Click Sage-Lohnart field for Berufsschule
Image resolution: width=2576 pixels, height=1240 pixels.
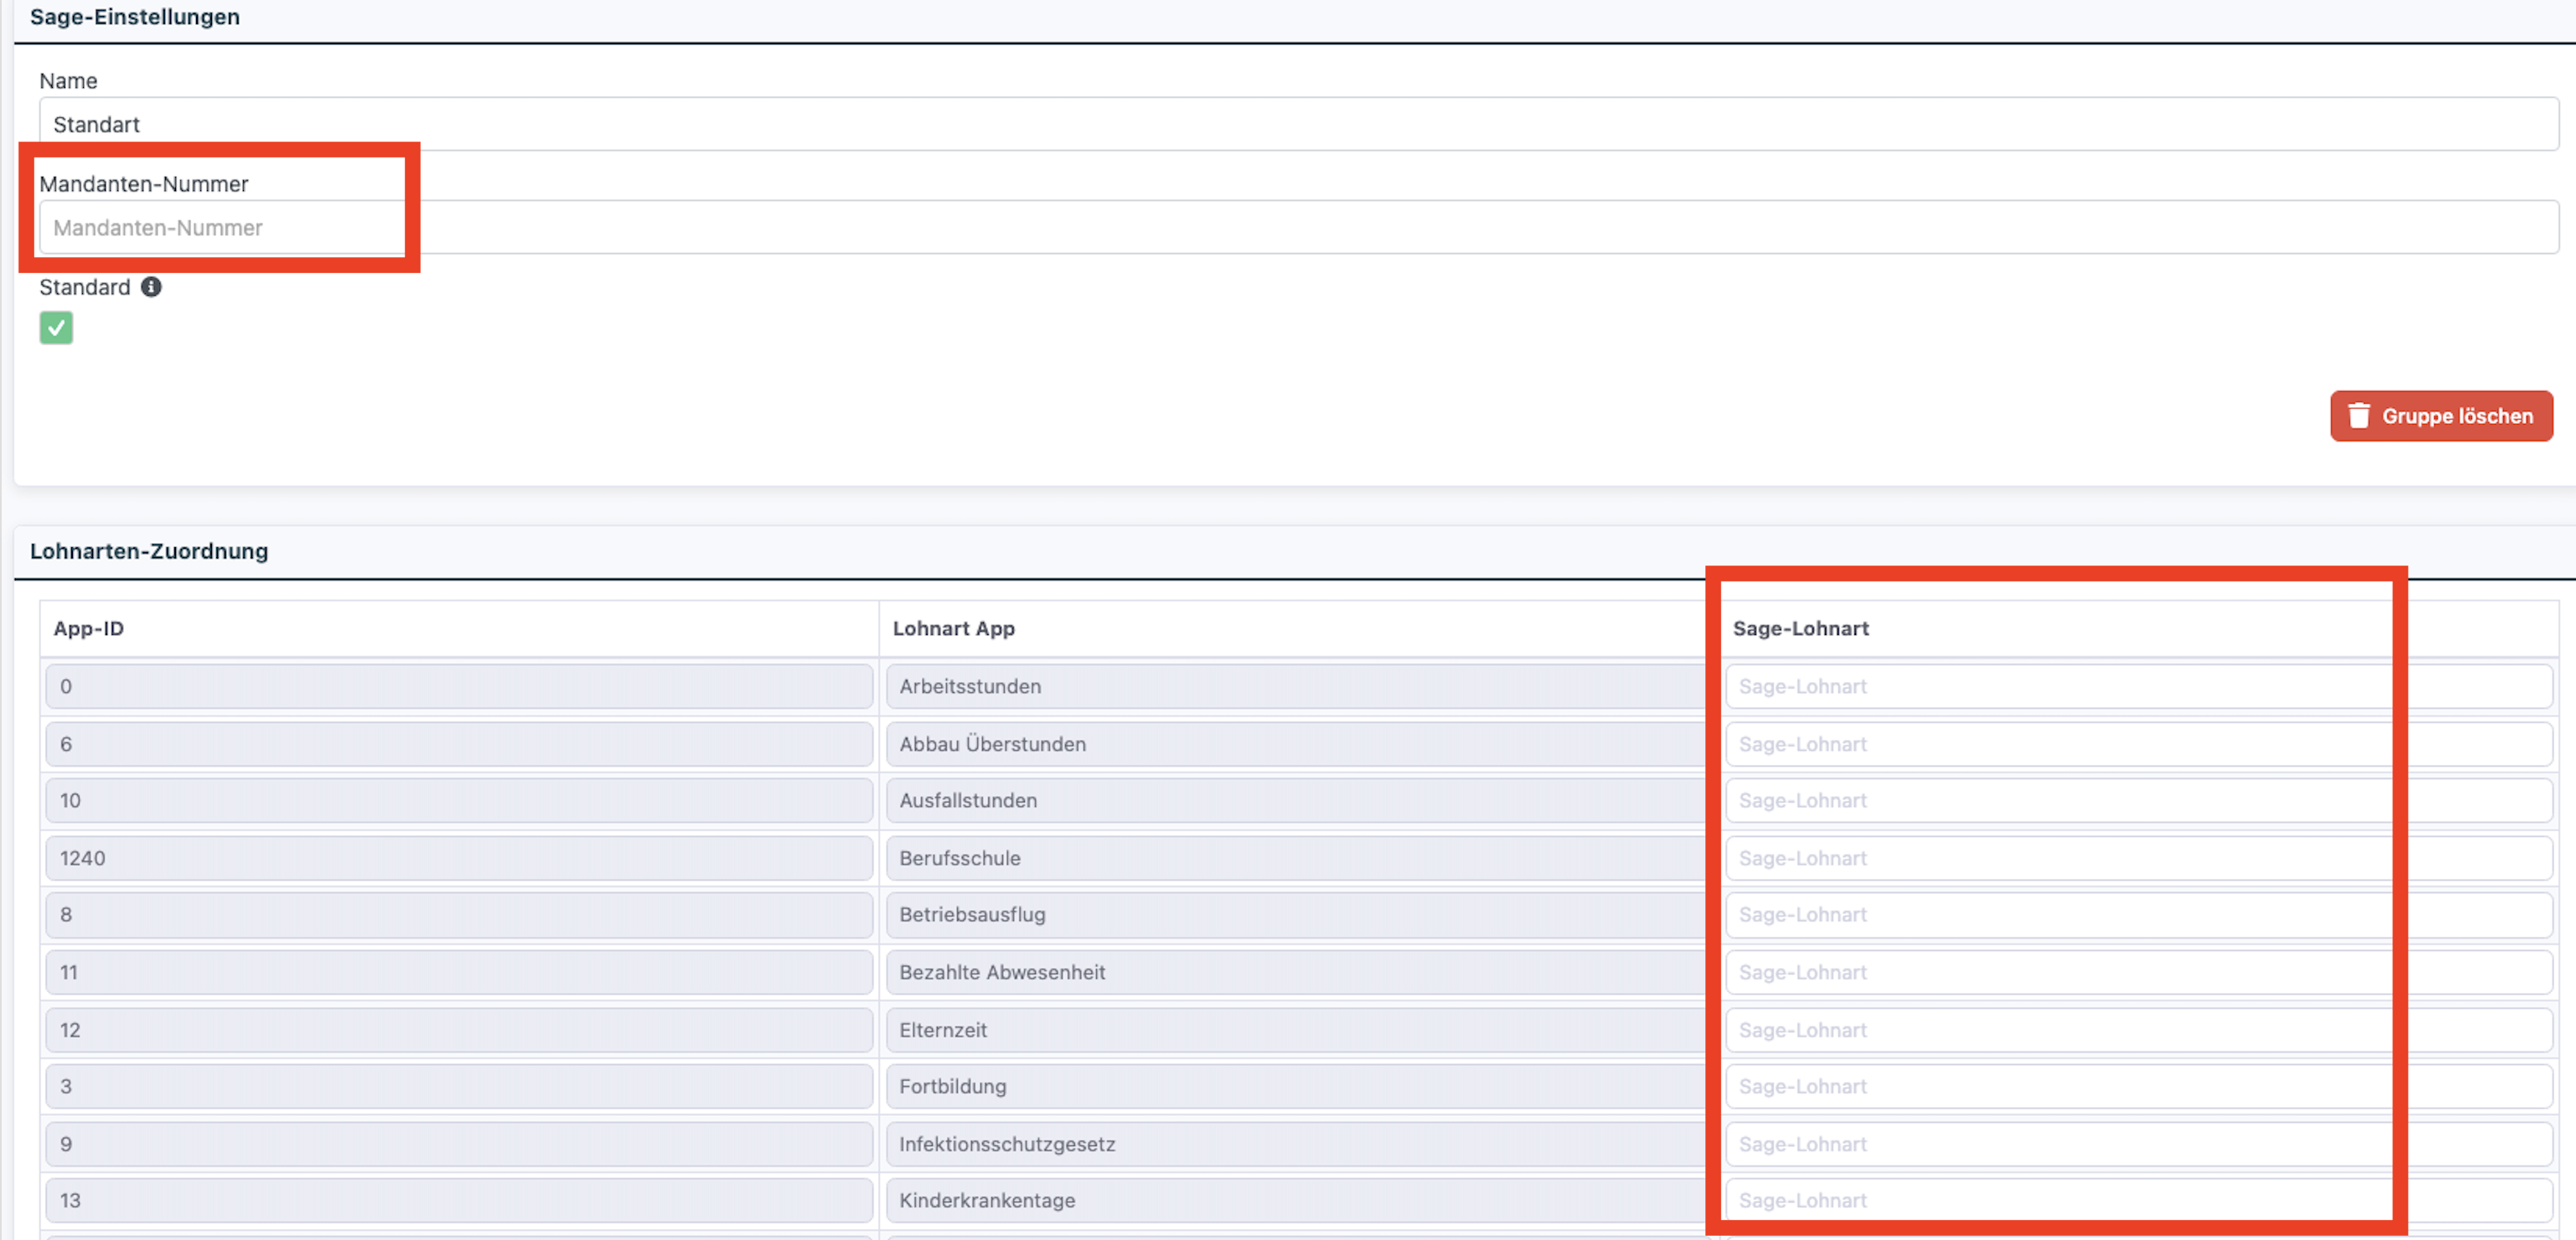2138,858
